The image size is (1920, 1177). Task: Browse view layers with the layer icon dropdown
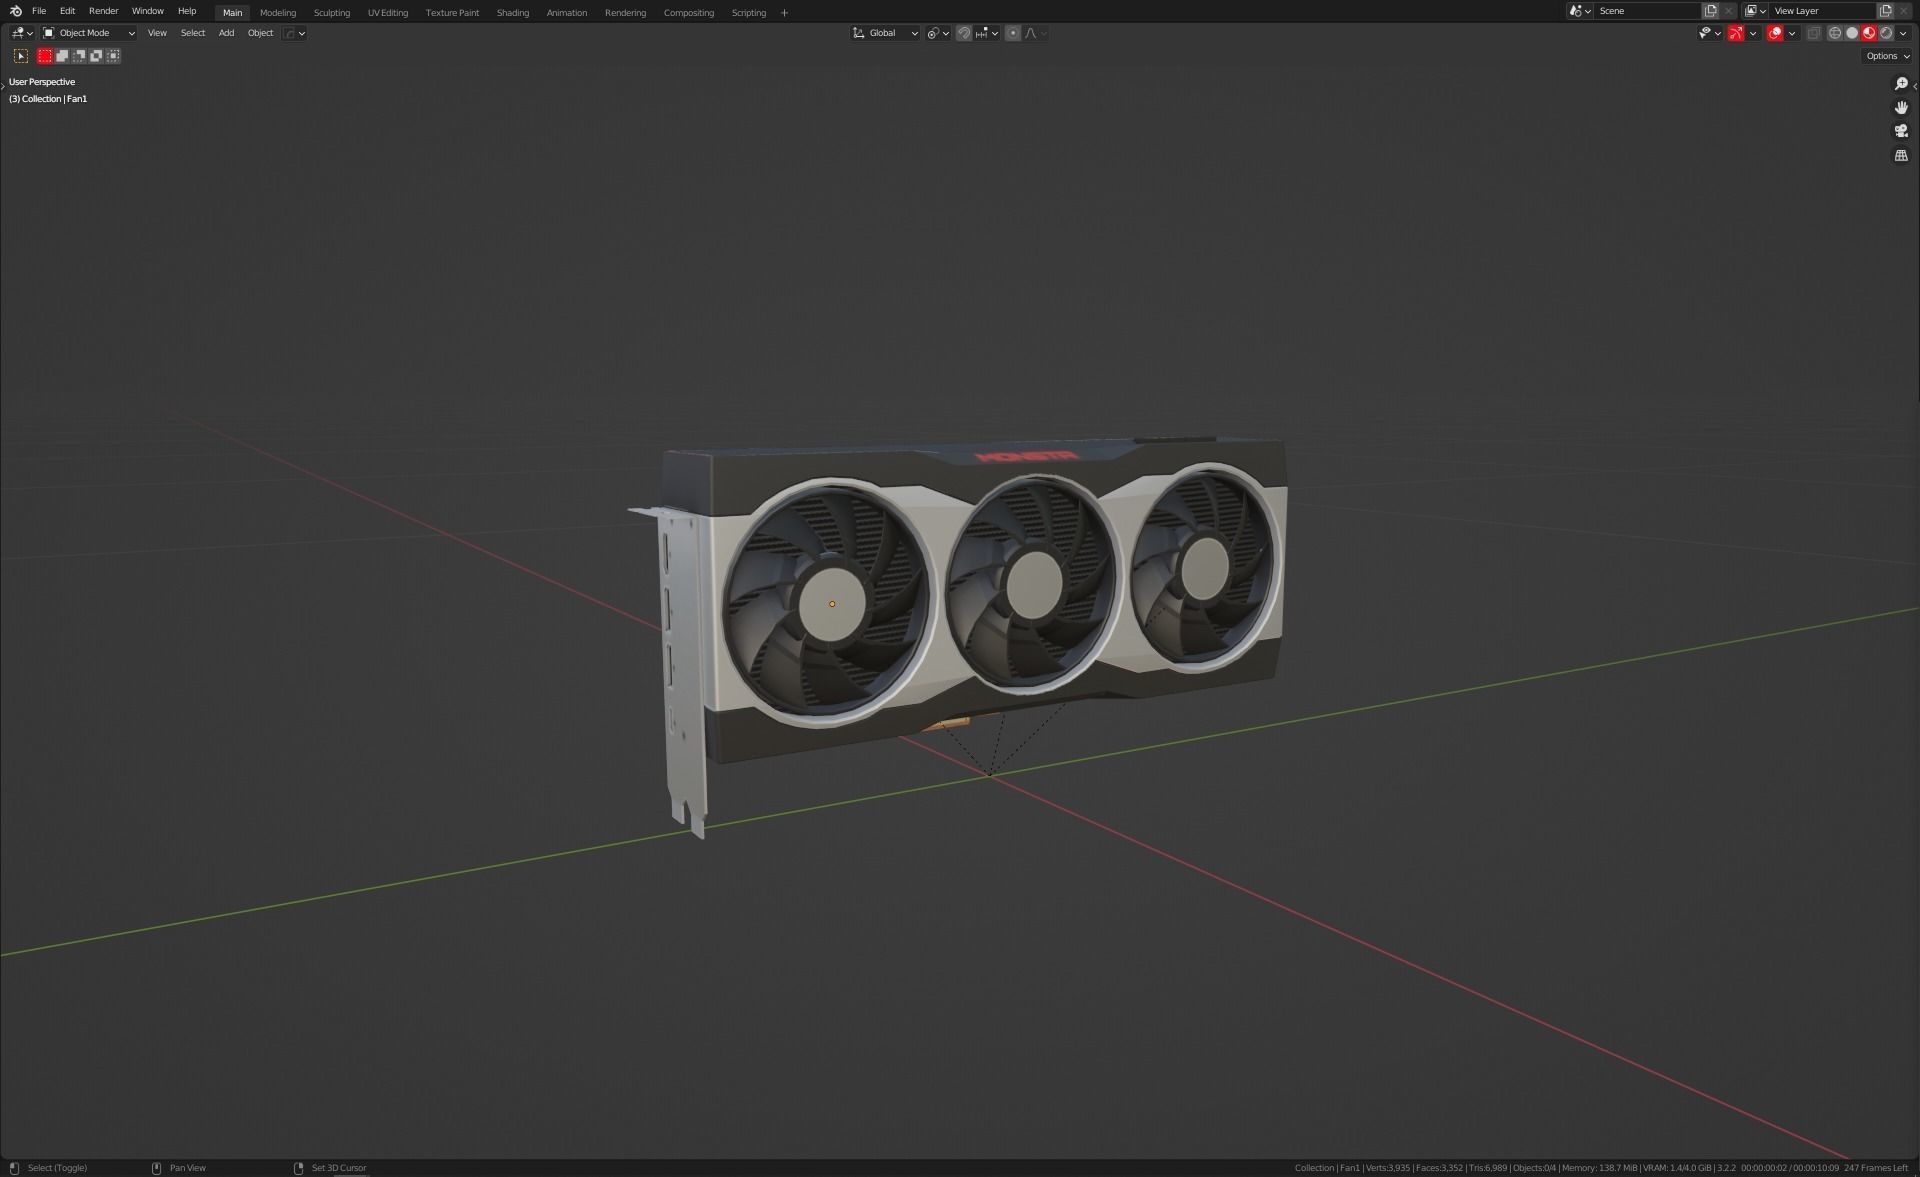1755,11
